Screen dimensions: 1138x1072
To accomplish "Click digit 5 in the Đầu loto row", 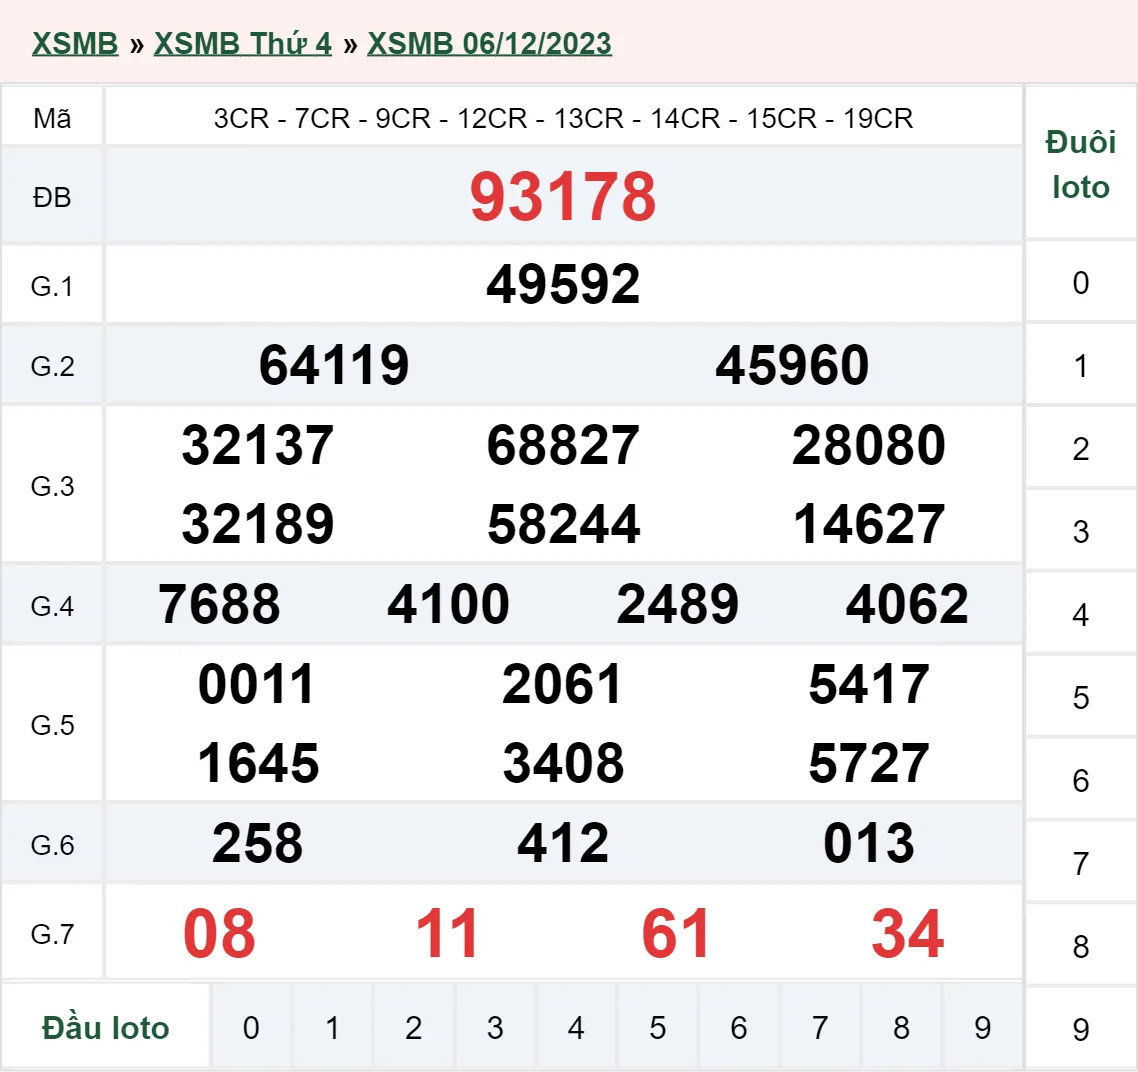I will pyautogui.click(x=657, y=1026).
